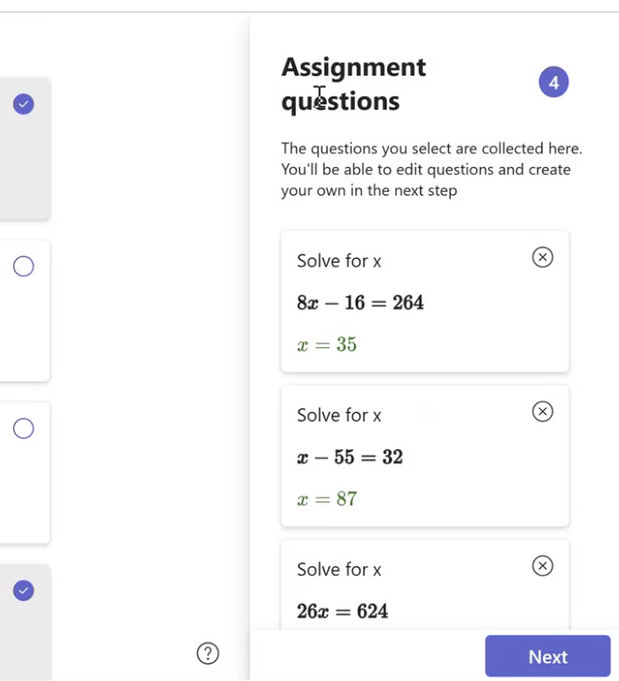
Task: Click the top gray highlighted card on left
Action: pos(25,149)
